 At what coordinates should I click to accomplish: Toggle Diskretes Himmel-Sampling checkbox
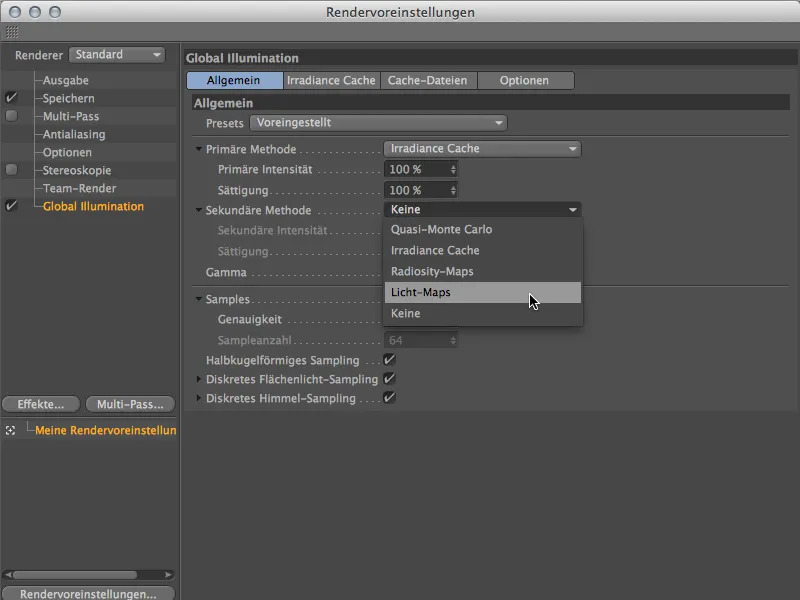coord(389,397)
